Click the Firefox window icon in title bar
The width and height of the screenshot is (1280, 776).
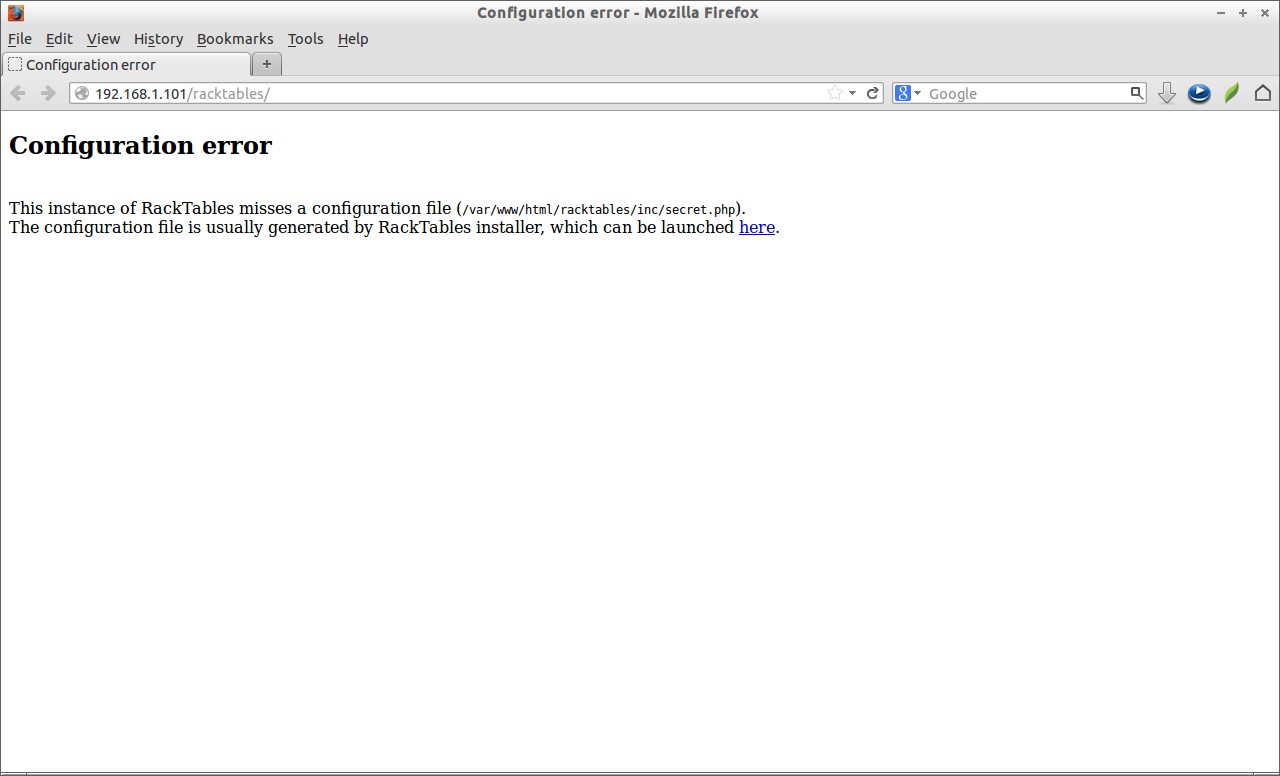click(16, 13)
